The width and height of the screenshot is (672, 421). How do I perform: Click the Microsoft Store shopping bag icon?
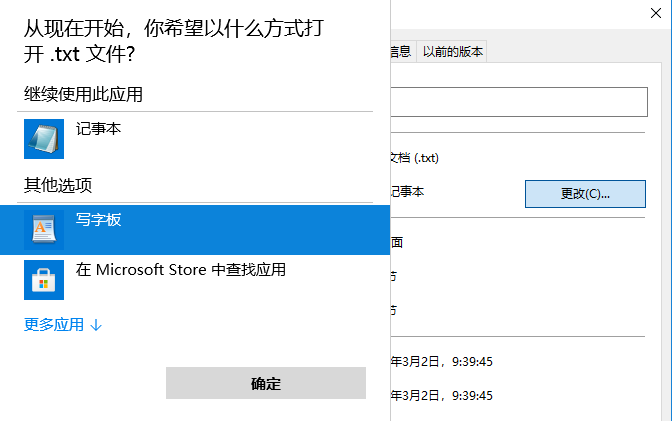(x=43, y=280)
